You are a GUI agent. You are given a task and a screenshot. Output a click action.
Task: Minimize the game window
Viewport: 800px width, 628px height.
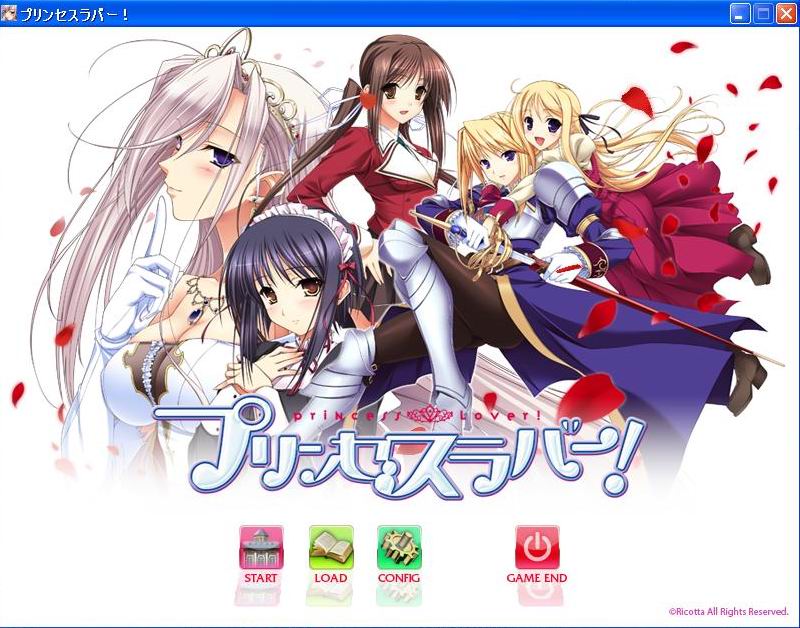point(739,14)
